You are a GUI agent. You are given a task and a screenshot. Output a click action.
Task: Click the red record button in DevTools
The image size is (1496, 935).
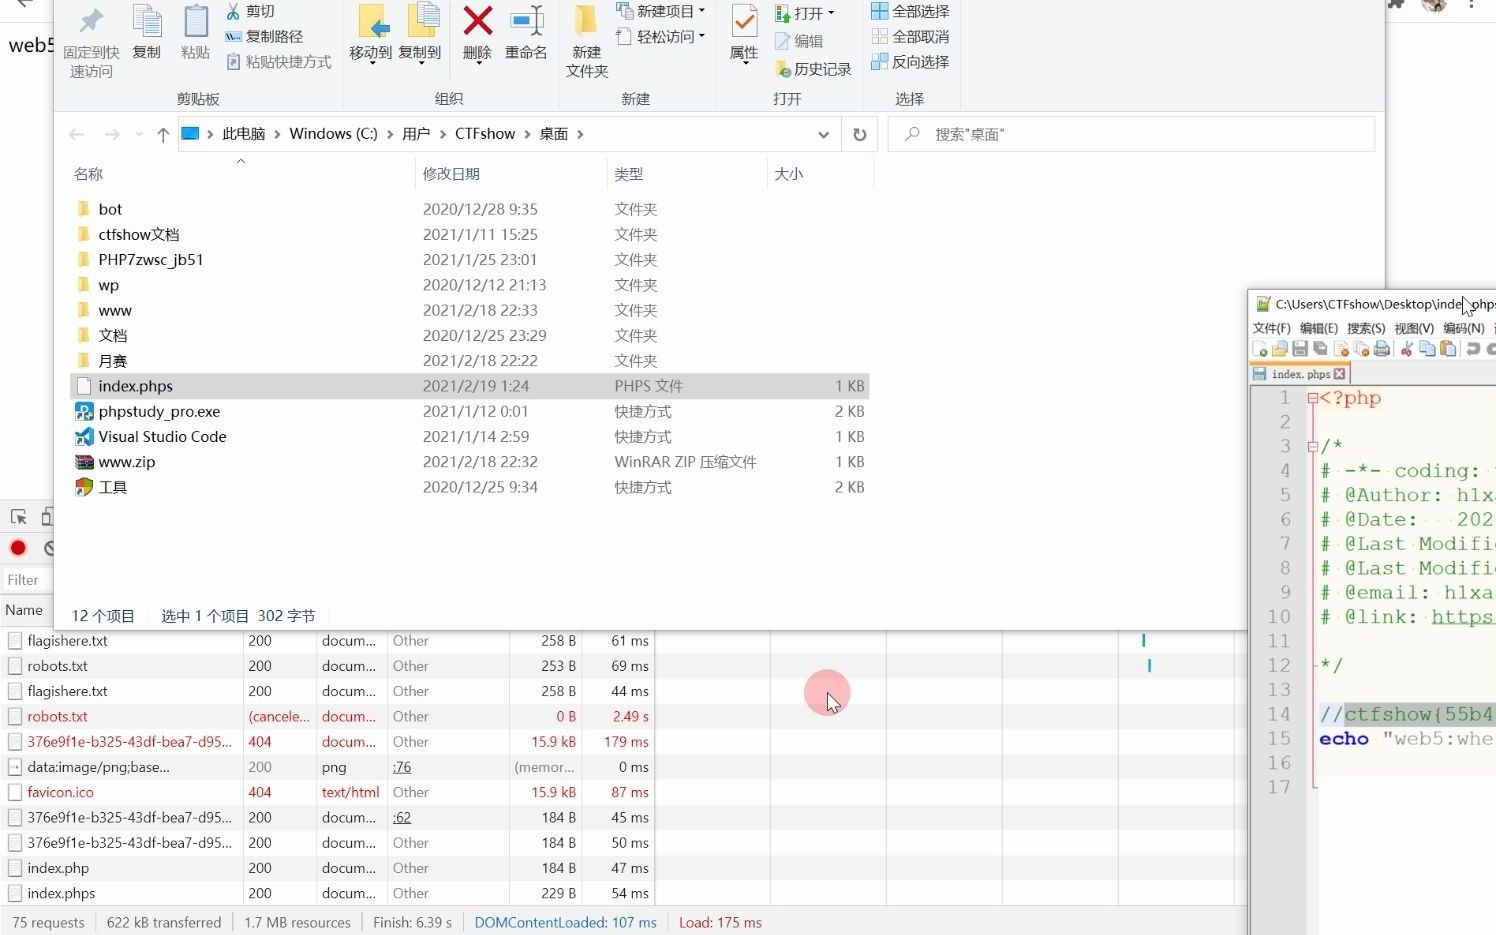click(x=18, y=547)
